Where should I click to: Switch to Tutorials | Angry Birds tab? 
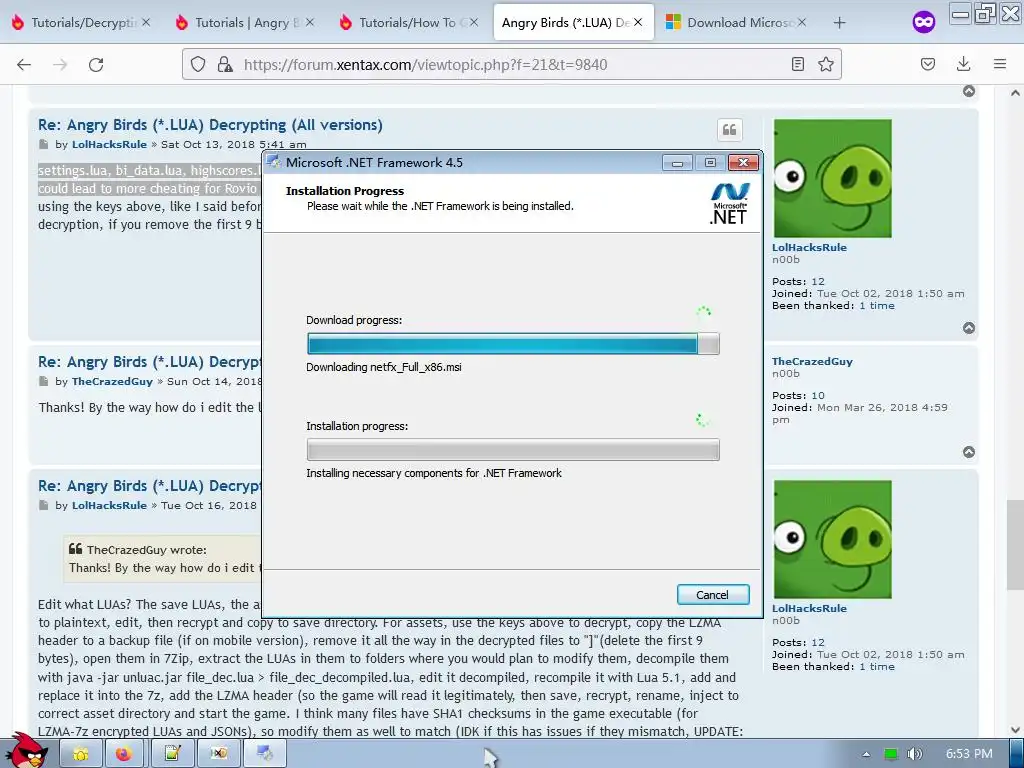pos(244,22)
